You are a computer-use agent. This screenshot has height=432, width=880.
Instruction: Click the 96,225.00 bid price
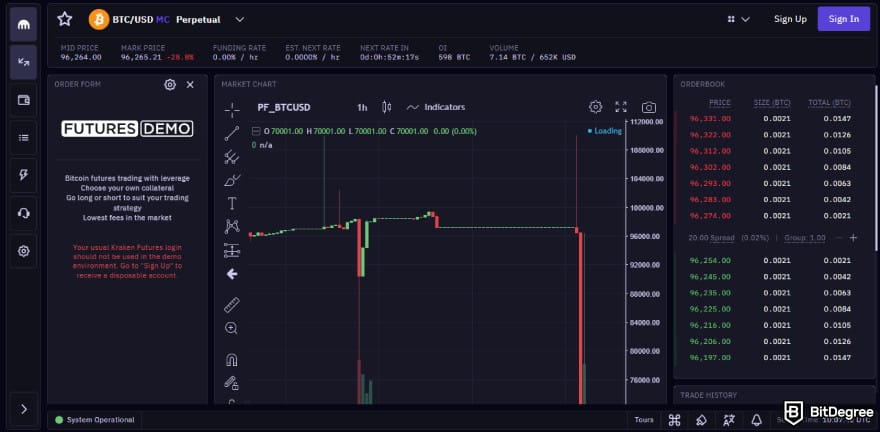710,309
